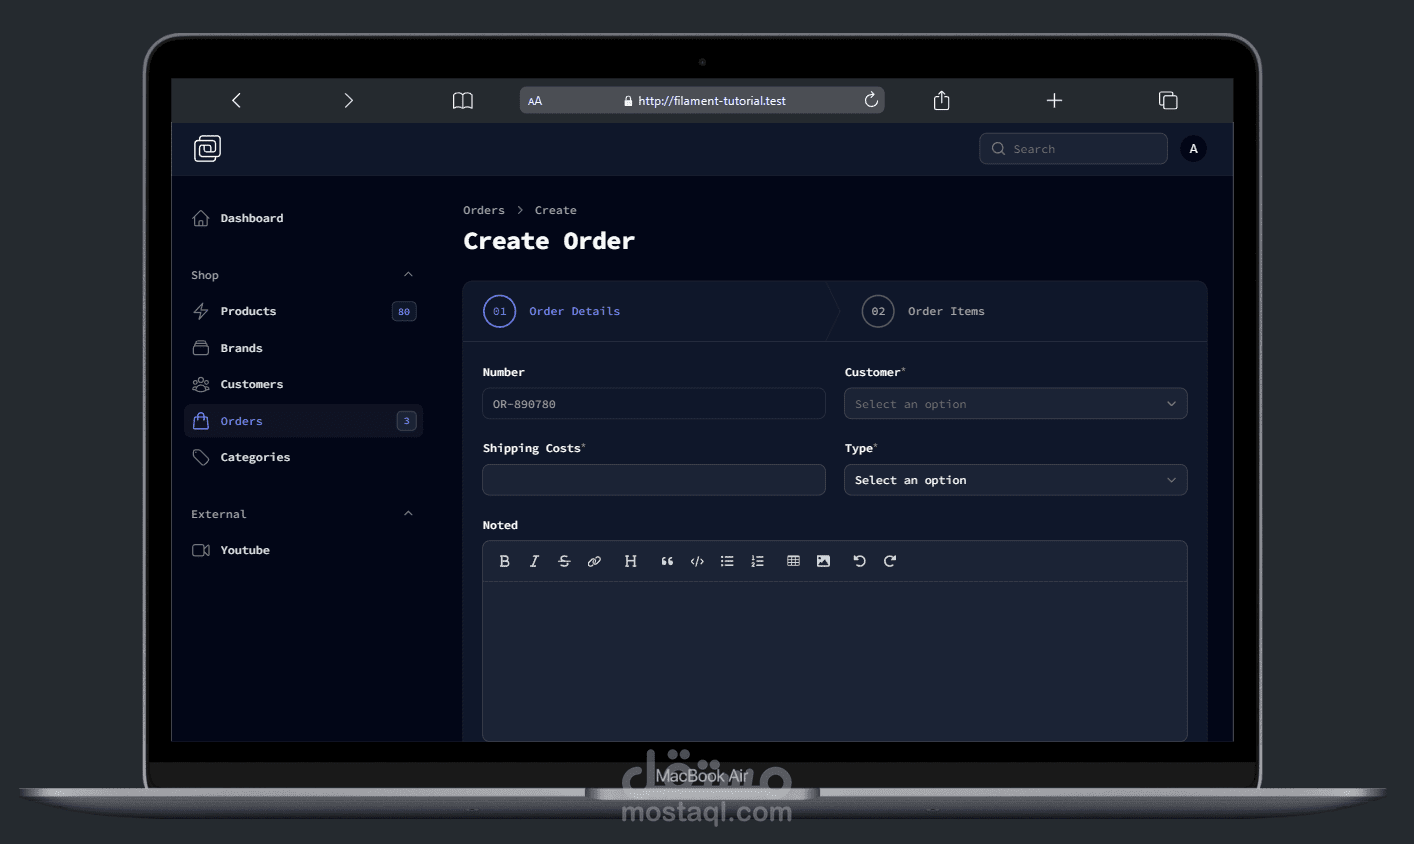1414x844 pixels.
Task: Click the AA reader text size button
Action: point(535,101)
